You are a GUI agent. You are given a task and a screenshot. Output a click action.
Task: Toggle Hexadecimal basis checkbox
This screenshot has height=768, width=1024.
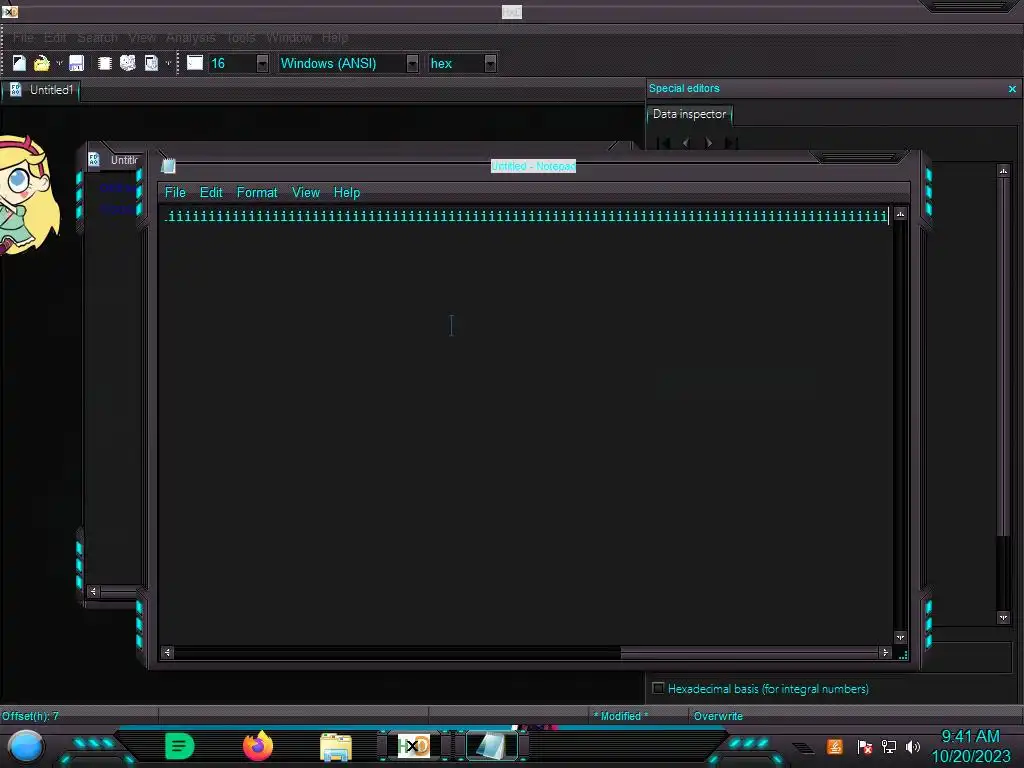pos(658,688)
